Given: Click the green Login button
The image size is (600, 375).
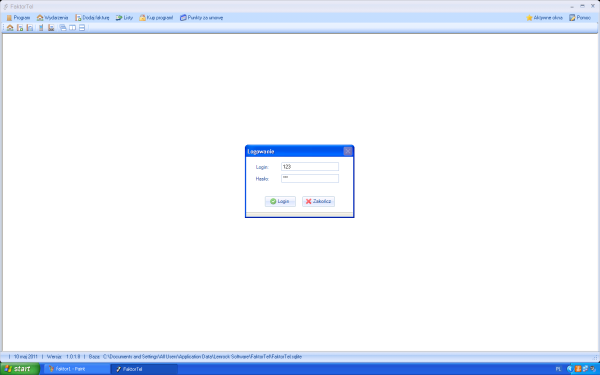Looking at the screenshot, I should (280, 201).
